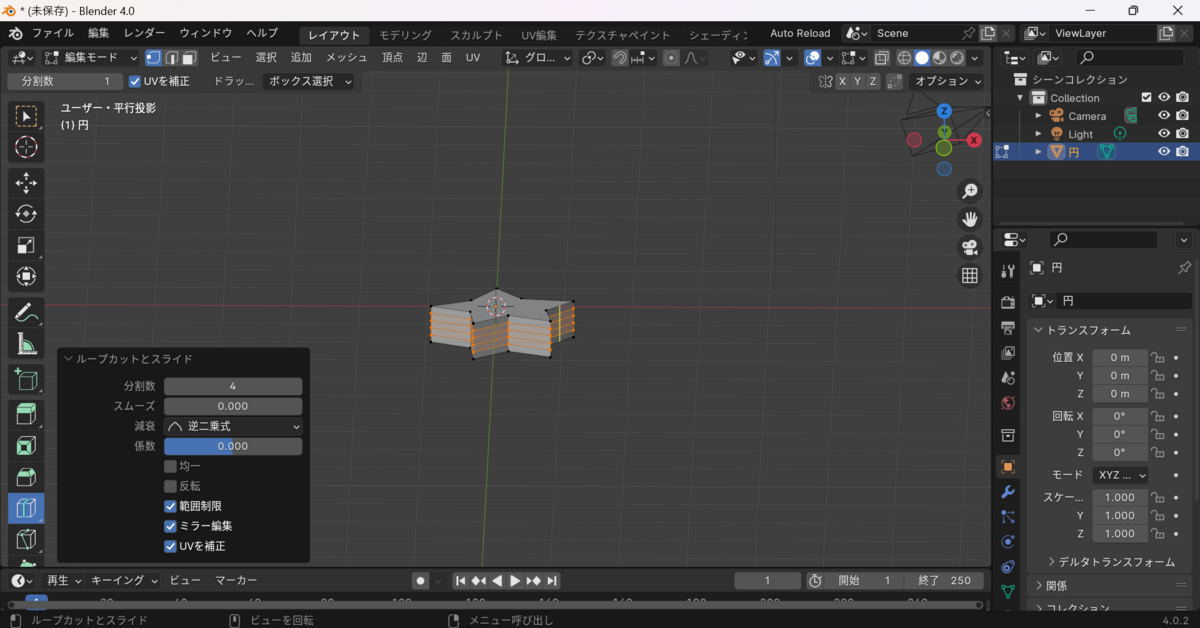The image size is (1200, 628).
Task: Open the メッシュ menu
Action: pyautogui.click(x=347, y=58)
